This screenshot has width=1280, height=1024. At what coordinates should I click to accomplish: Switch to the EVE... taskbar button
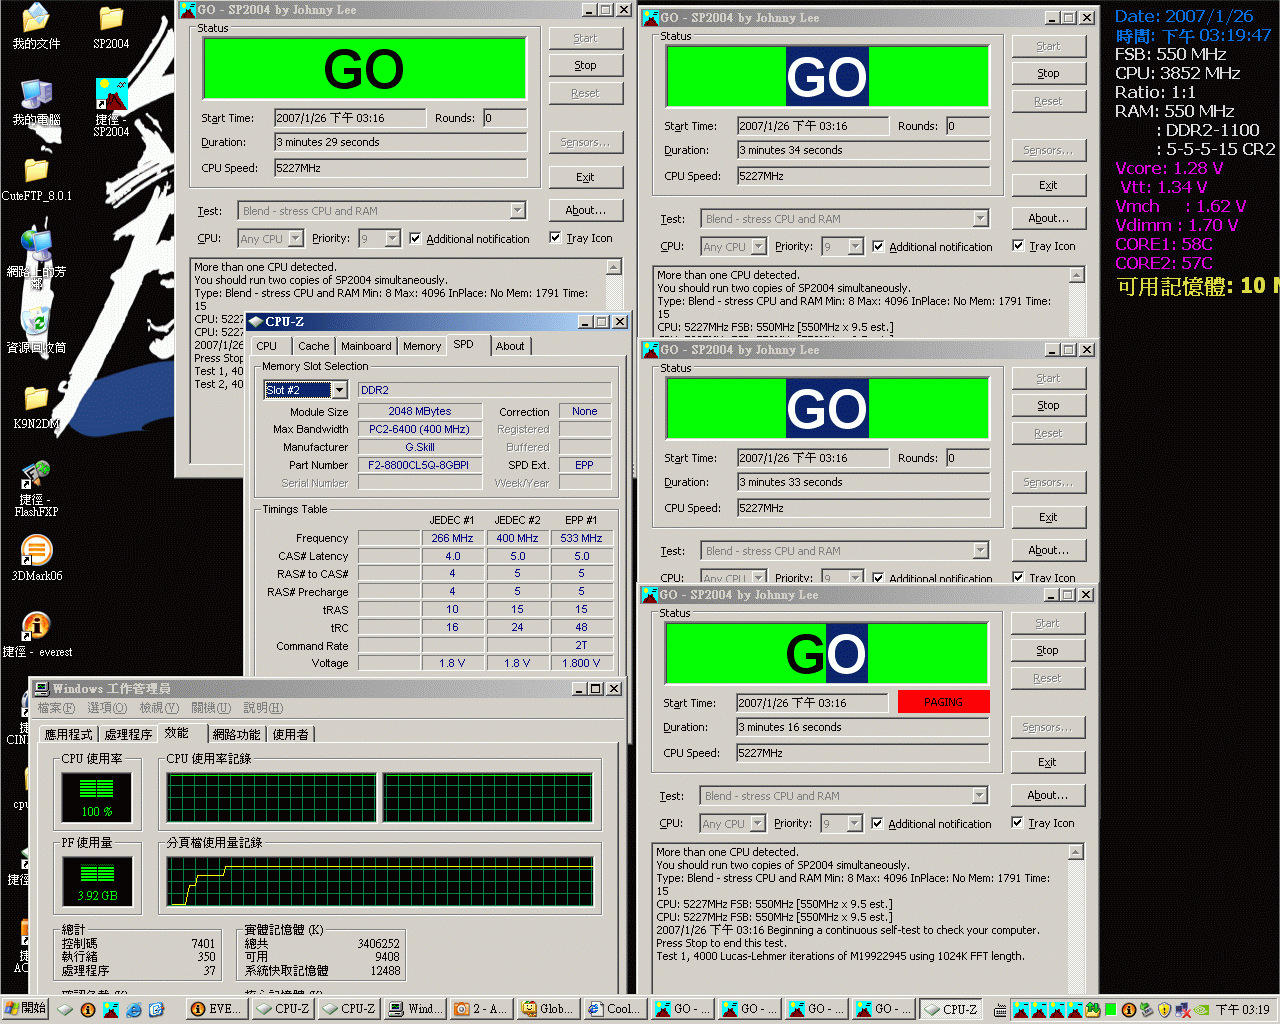[215, 1009]
